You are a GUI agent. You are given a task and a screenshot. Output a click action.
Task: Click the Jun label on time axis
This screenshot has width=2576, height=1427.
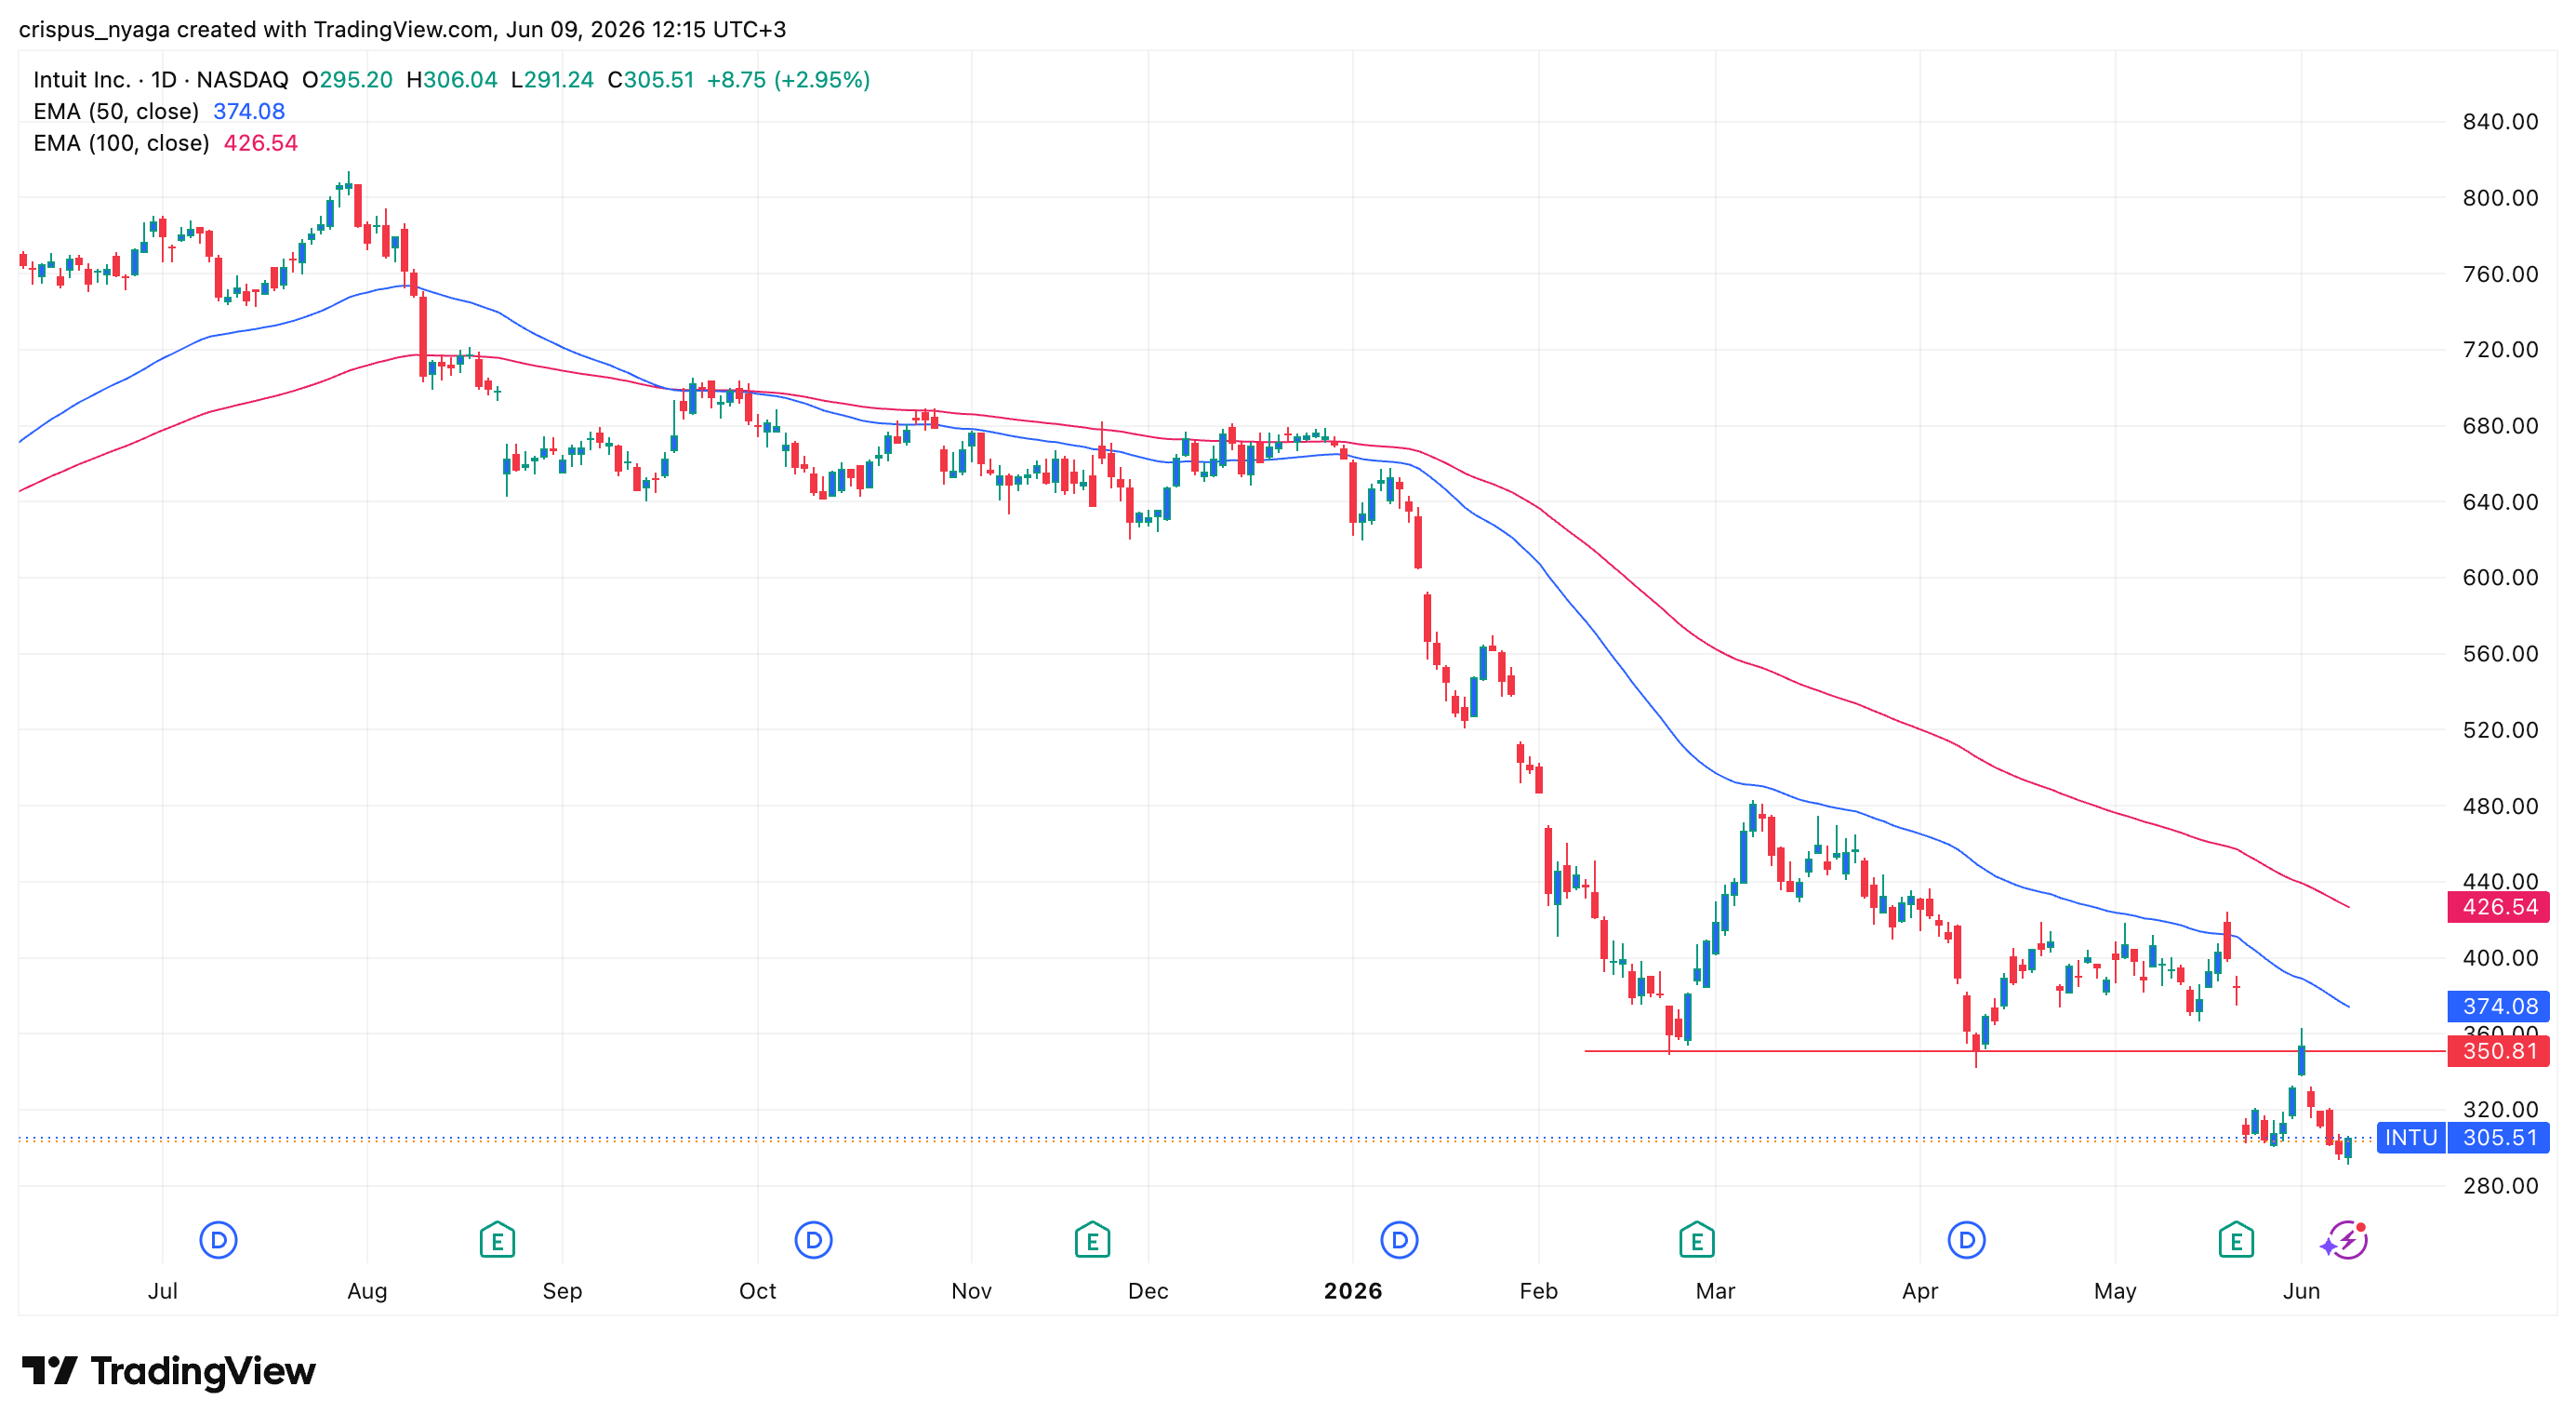pos(2301,1290)
